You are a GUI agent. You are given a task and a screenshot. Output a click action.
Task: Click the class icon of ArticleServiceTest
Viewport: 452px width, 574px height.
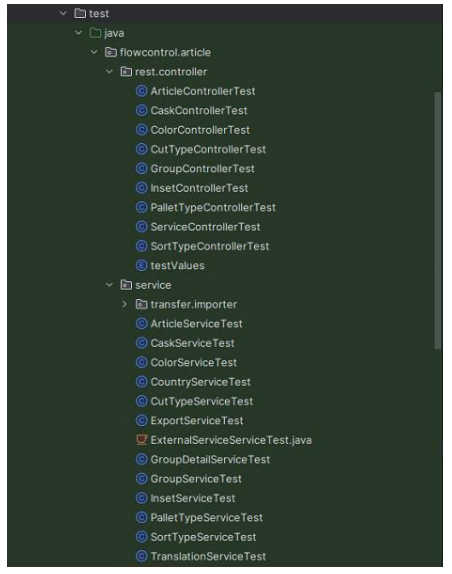pyautogui.click(x=142, y=324)
